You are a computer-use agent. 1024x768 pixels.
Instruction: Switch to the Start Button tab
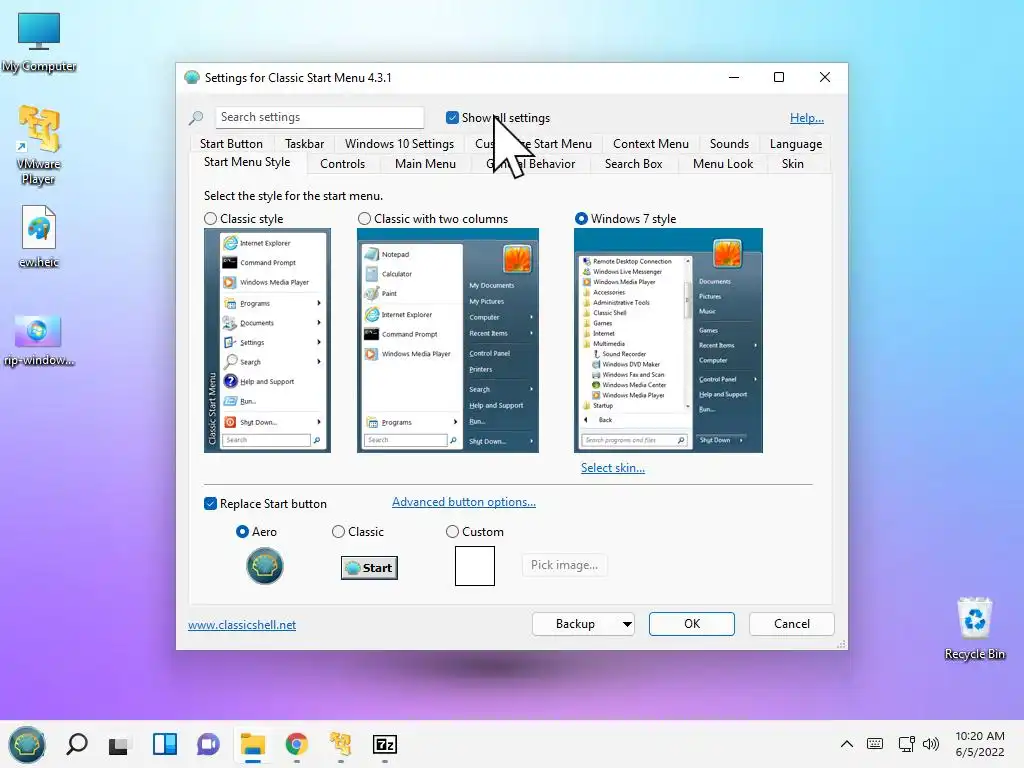[x=231, y=144]
